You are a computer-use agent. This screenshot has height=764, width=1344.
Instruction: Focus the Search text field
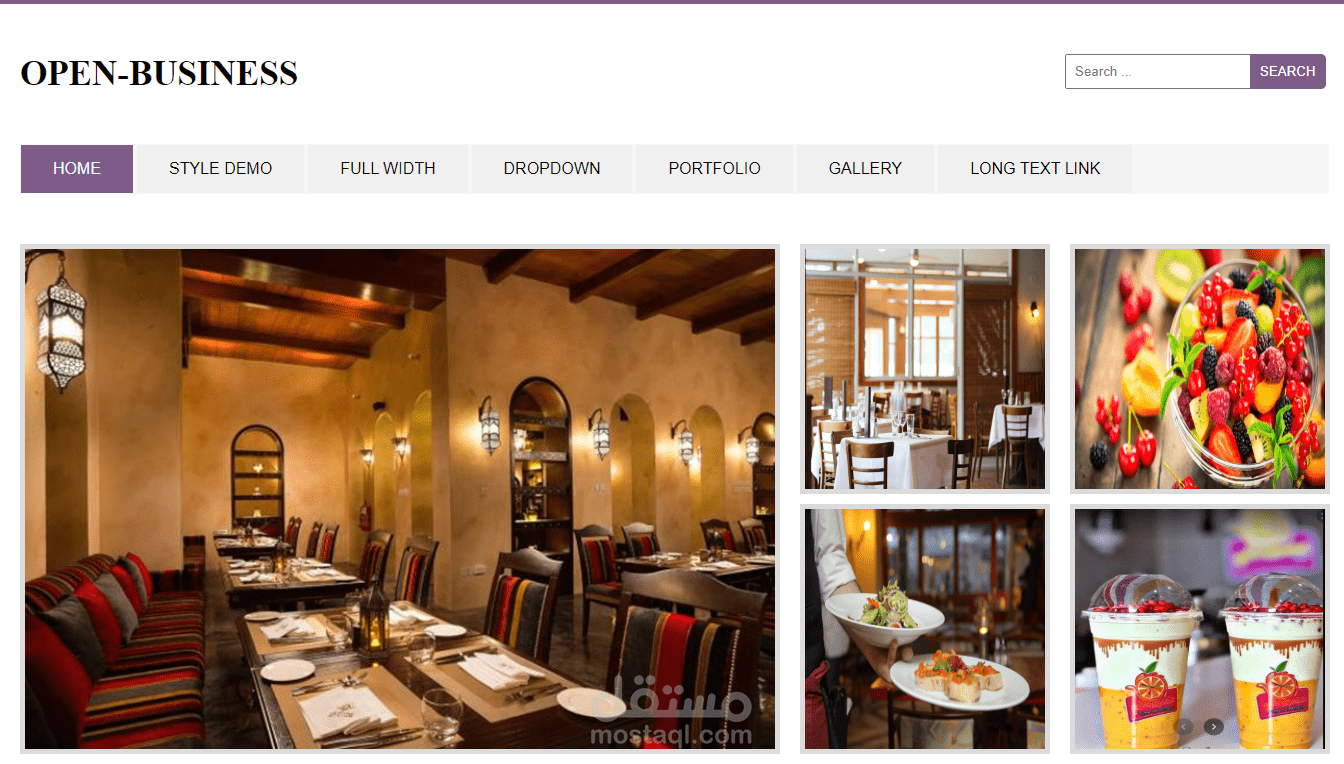click(x=1158, y=72)
